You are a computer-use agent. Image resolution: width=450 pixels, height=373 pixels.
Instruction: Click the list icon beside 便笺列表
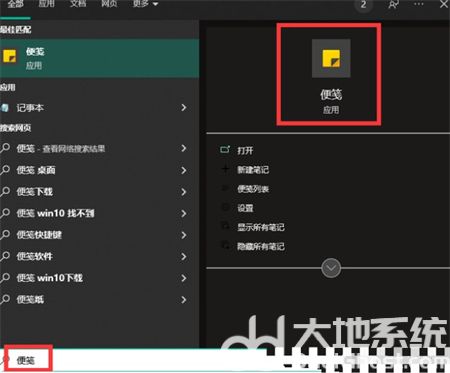225,188
